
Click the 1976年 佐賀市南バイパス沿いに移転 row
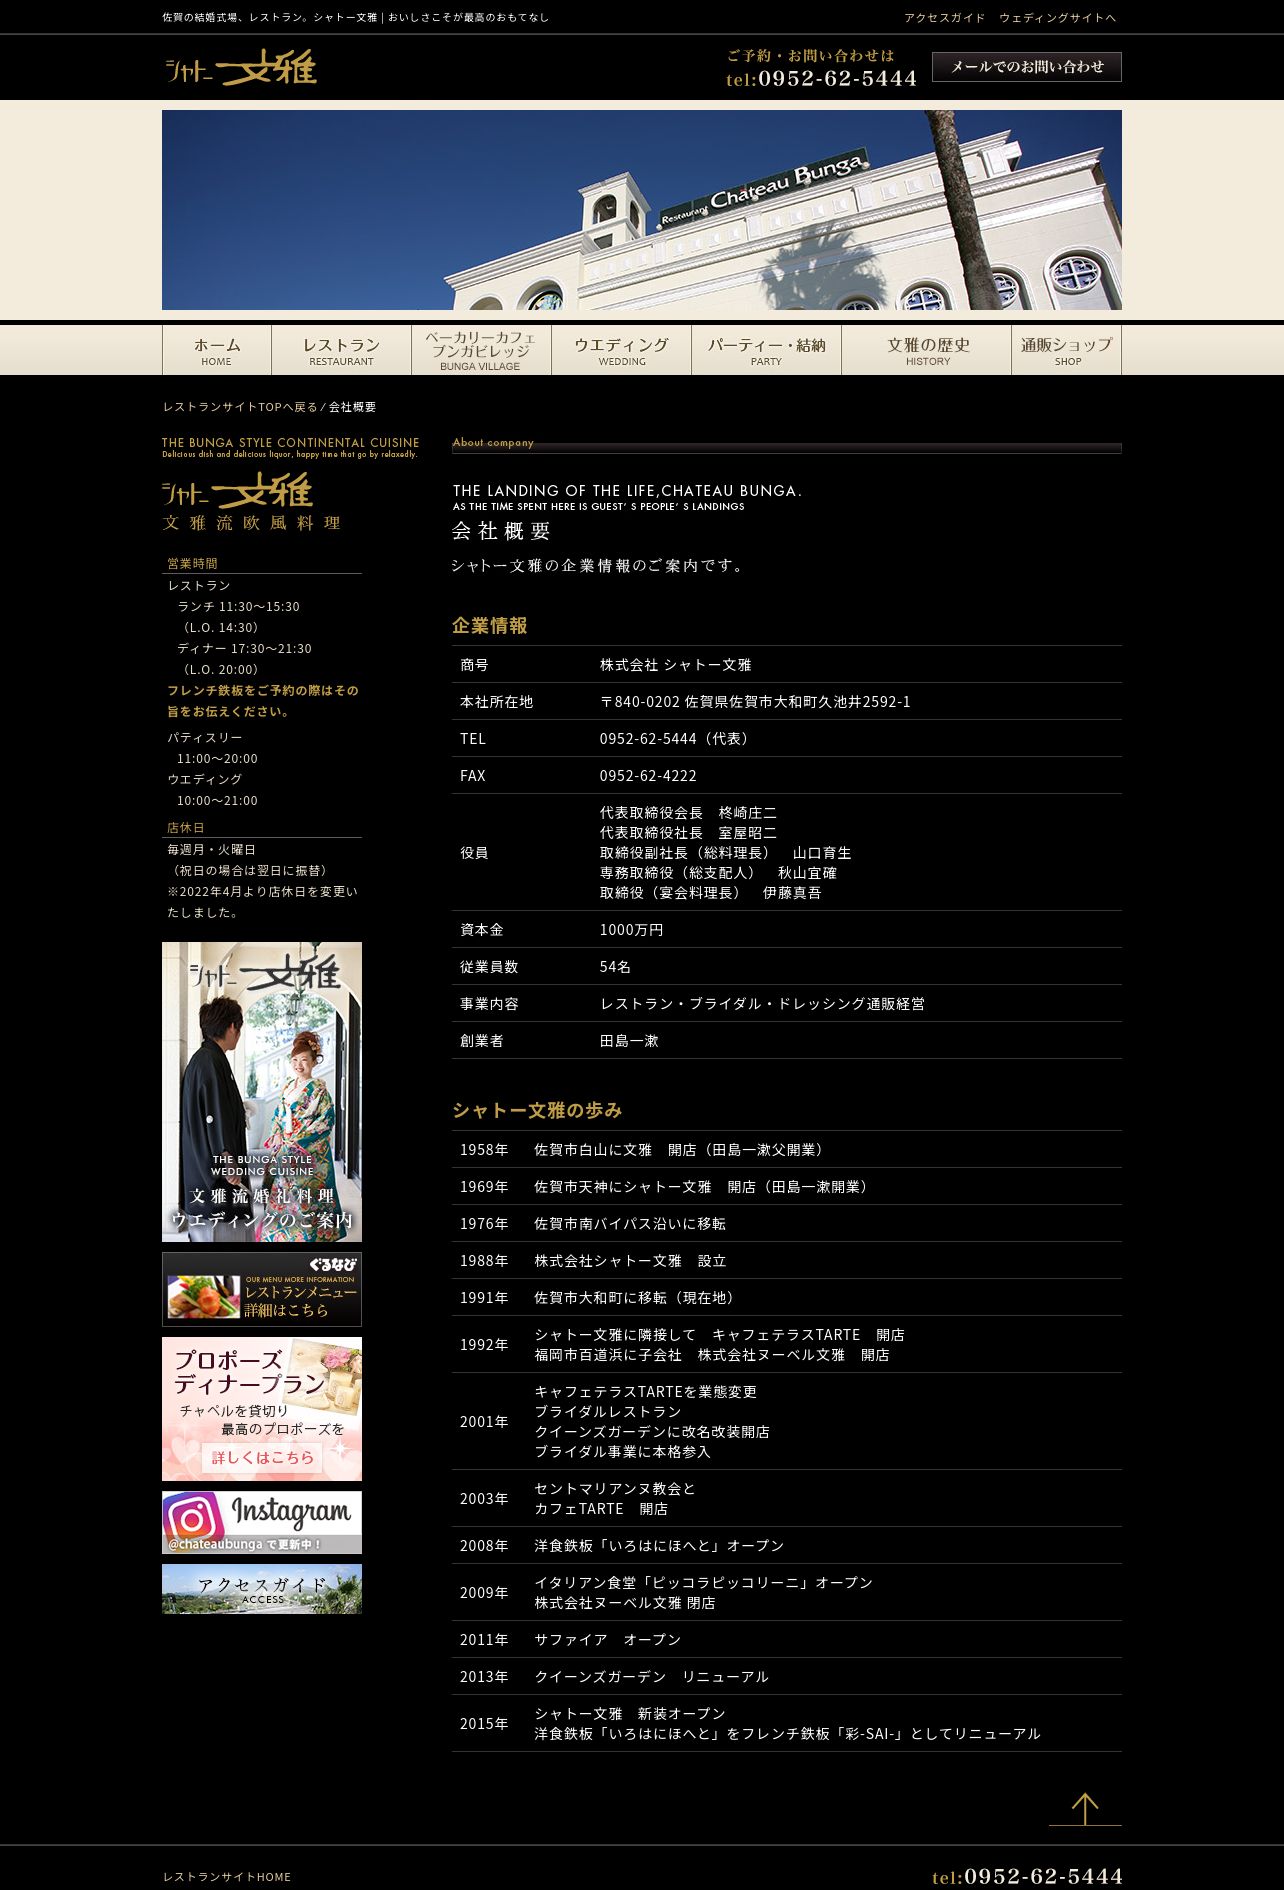[x=787, y=1224]
